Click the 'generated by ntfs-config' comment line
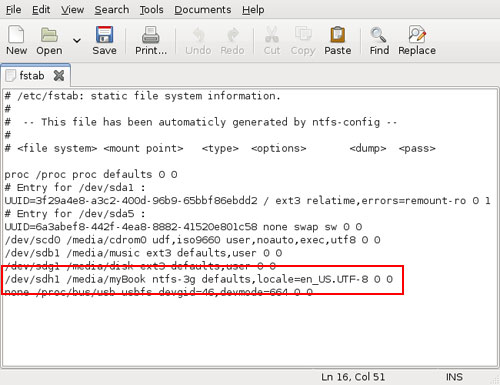The height and width of the screenshot is (385, 500). pyautogui.click(x=201, y=122)
